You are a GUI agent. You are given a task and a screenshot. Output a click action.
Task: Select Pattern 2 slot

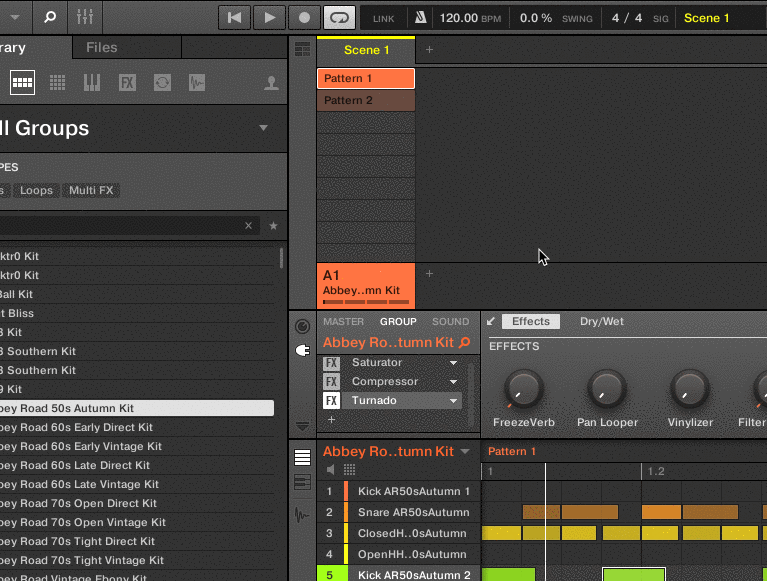(366, 100)
